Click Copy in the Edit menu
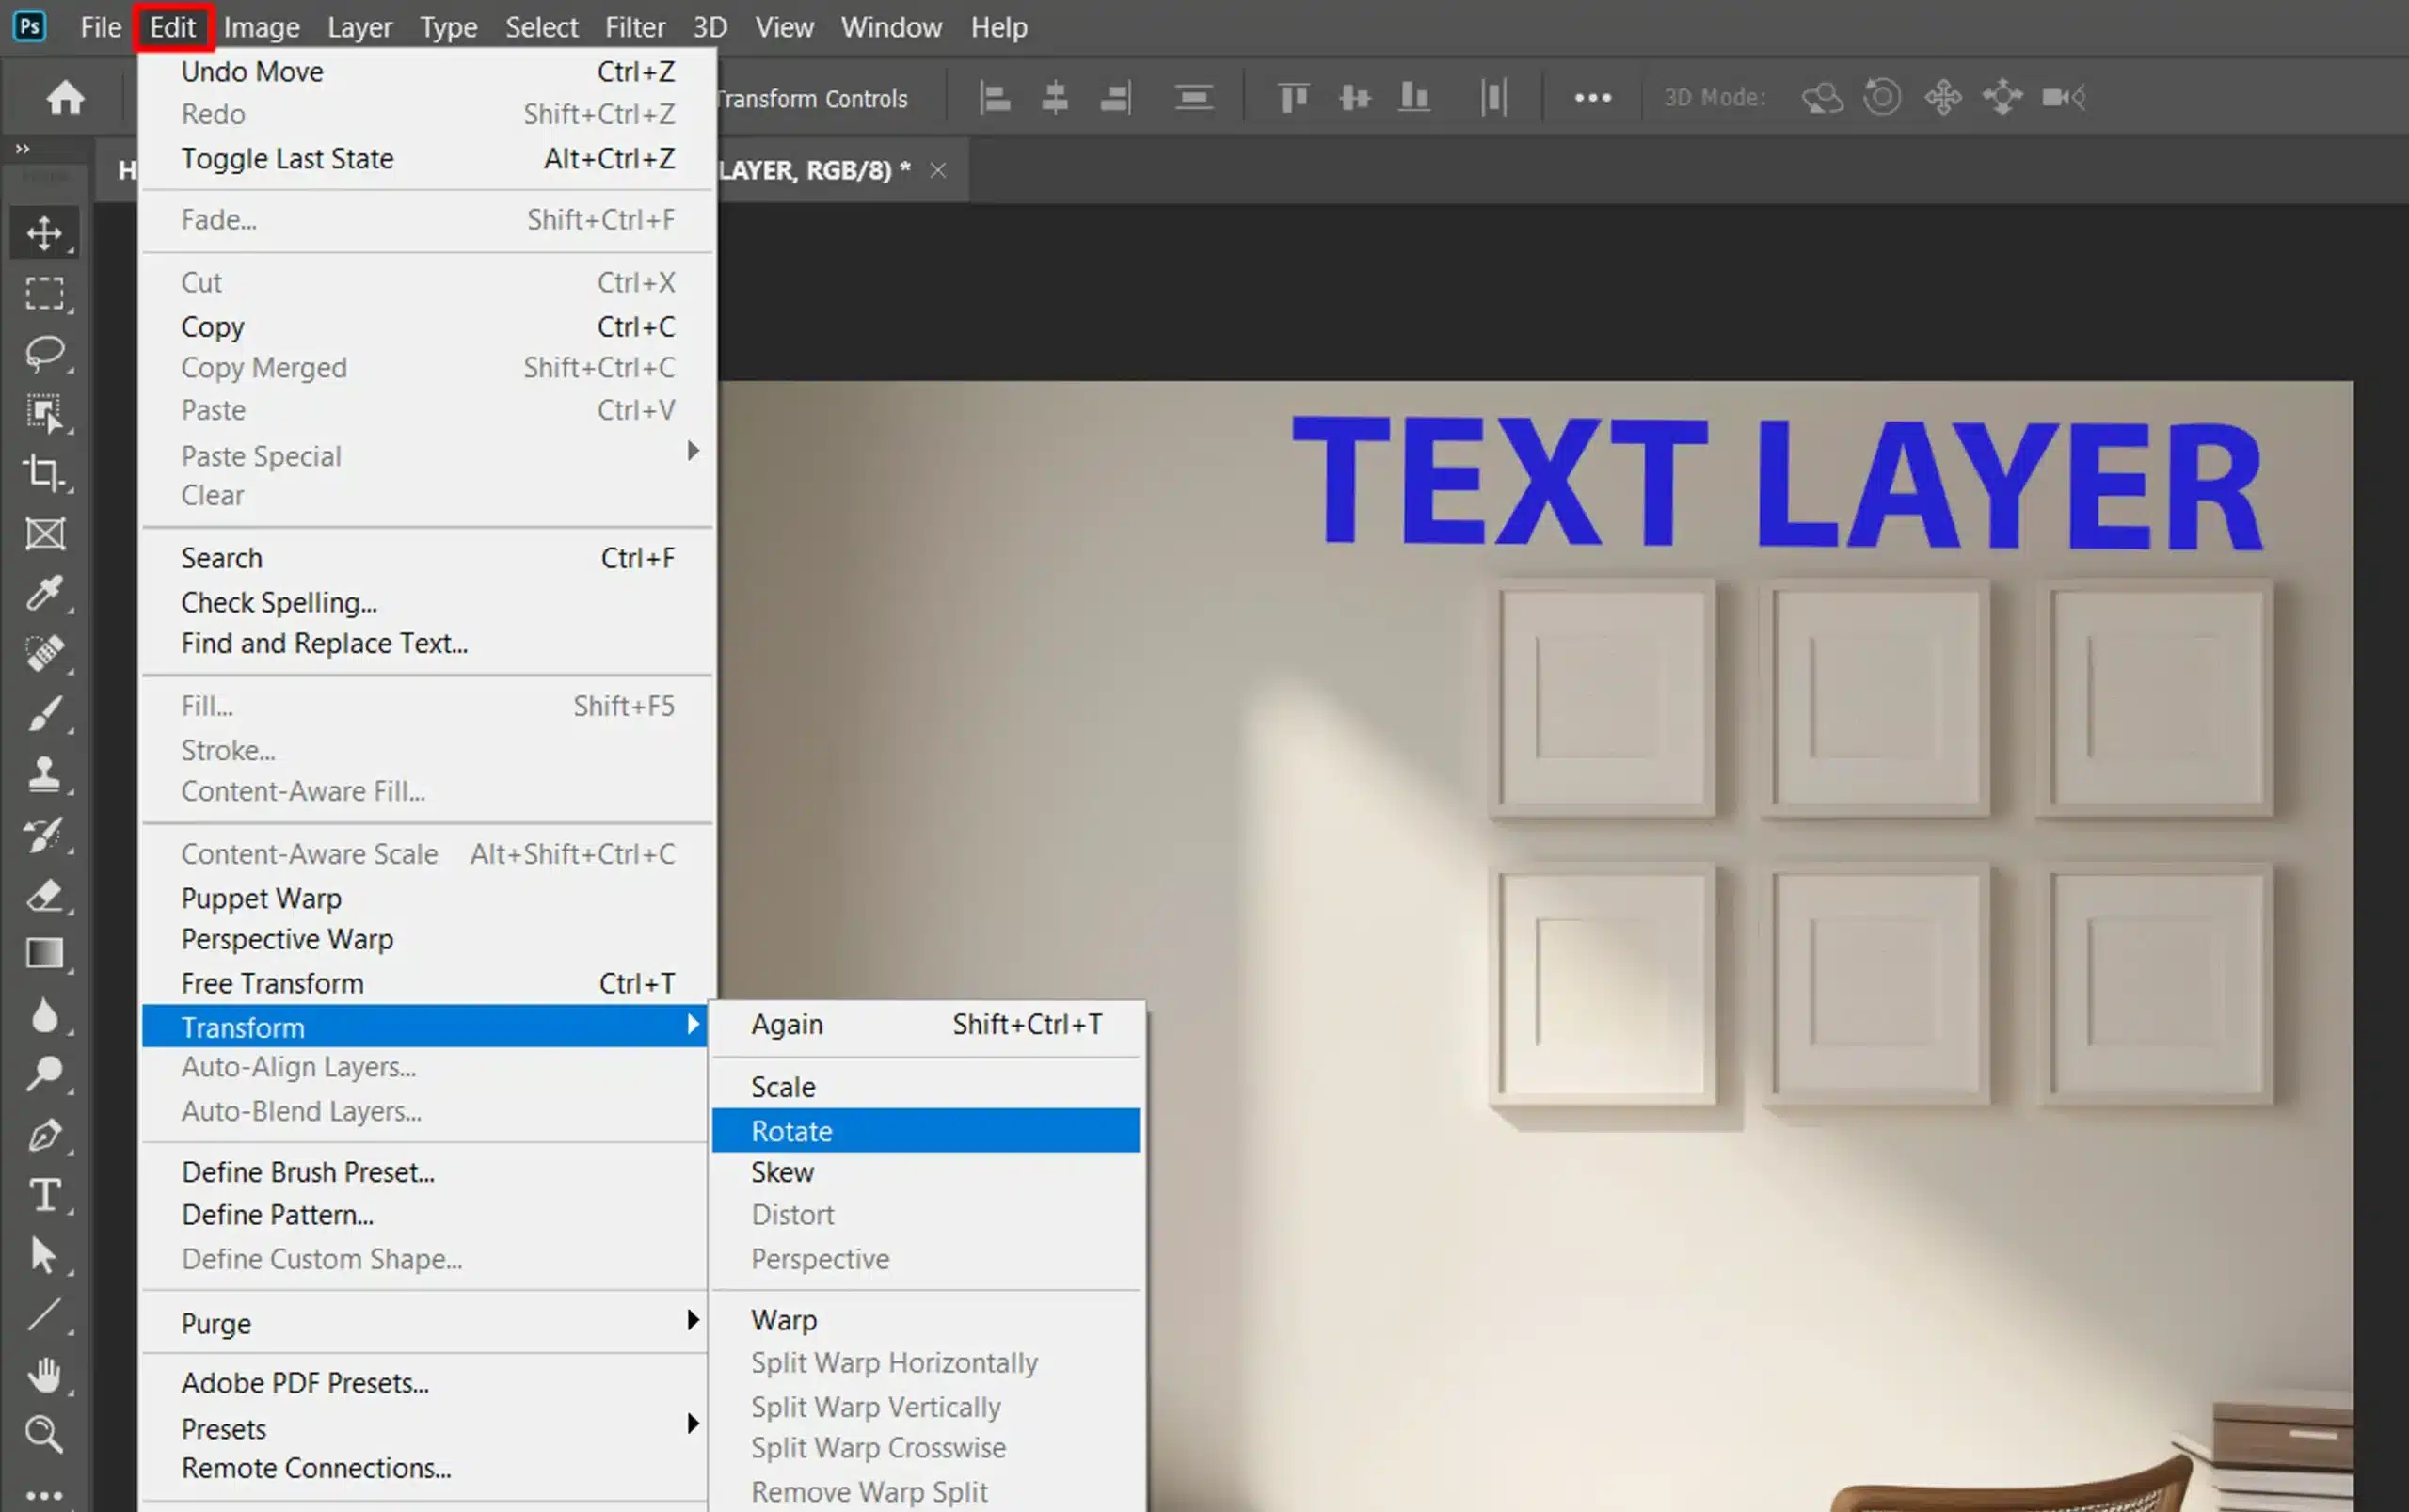 tap(427, 326)
